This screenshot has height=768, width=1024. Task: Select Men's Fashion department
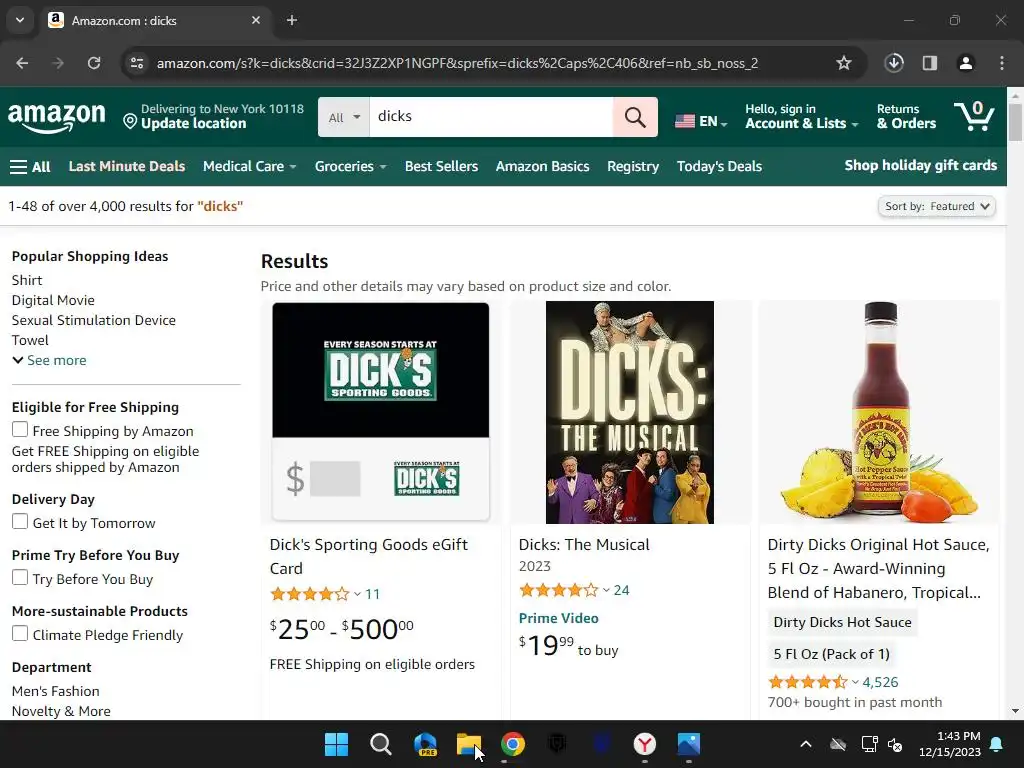click(x=56, y=691)
